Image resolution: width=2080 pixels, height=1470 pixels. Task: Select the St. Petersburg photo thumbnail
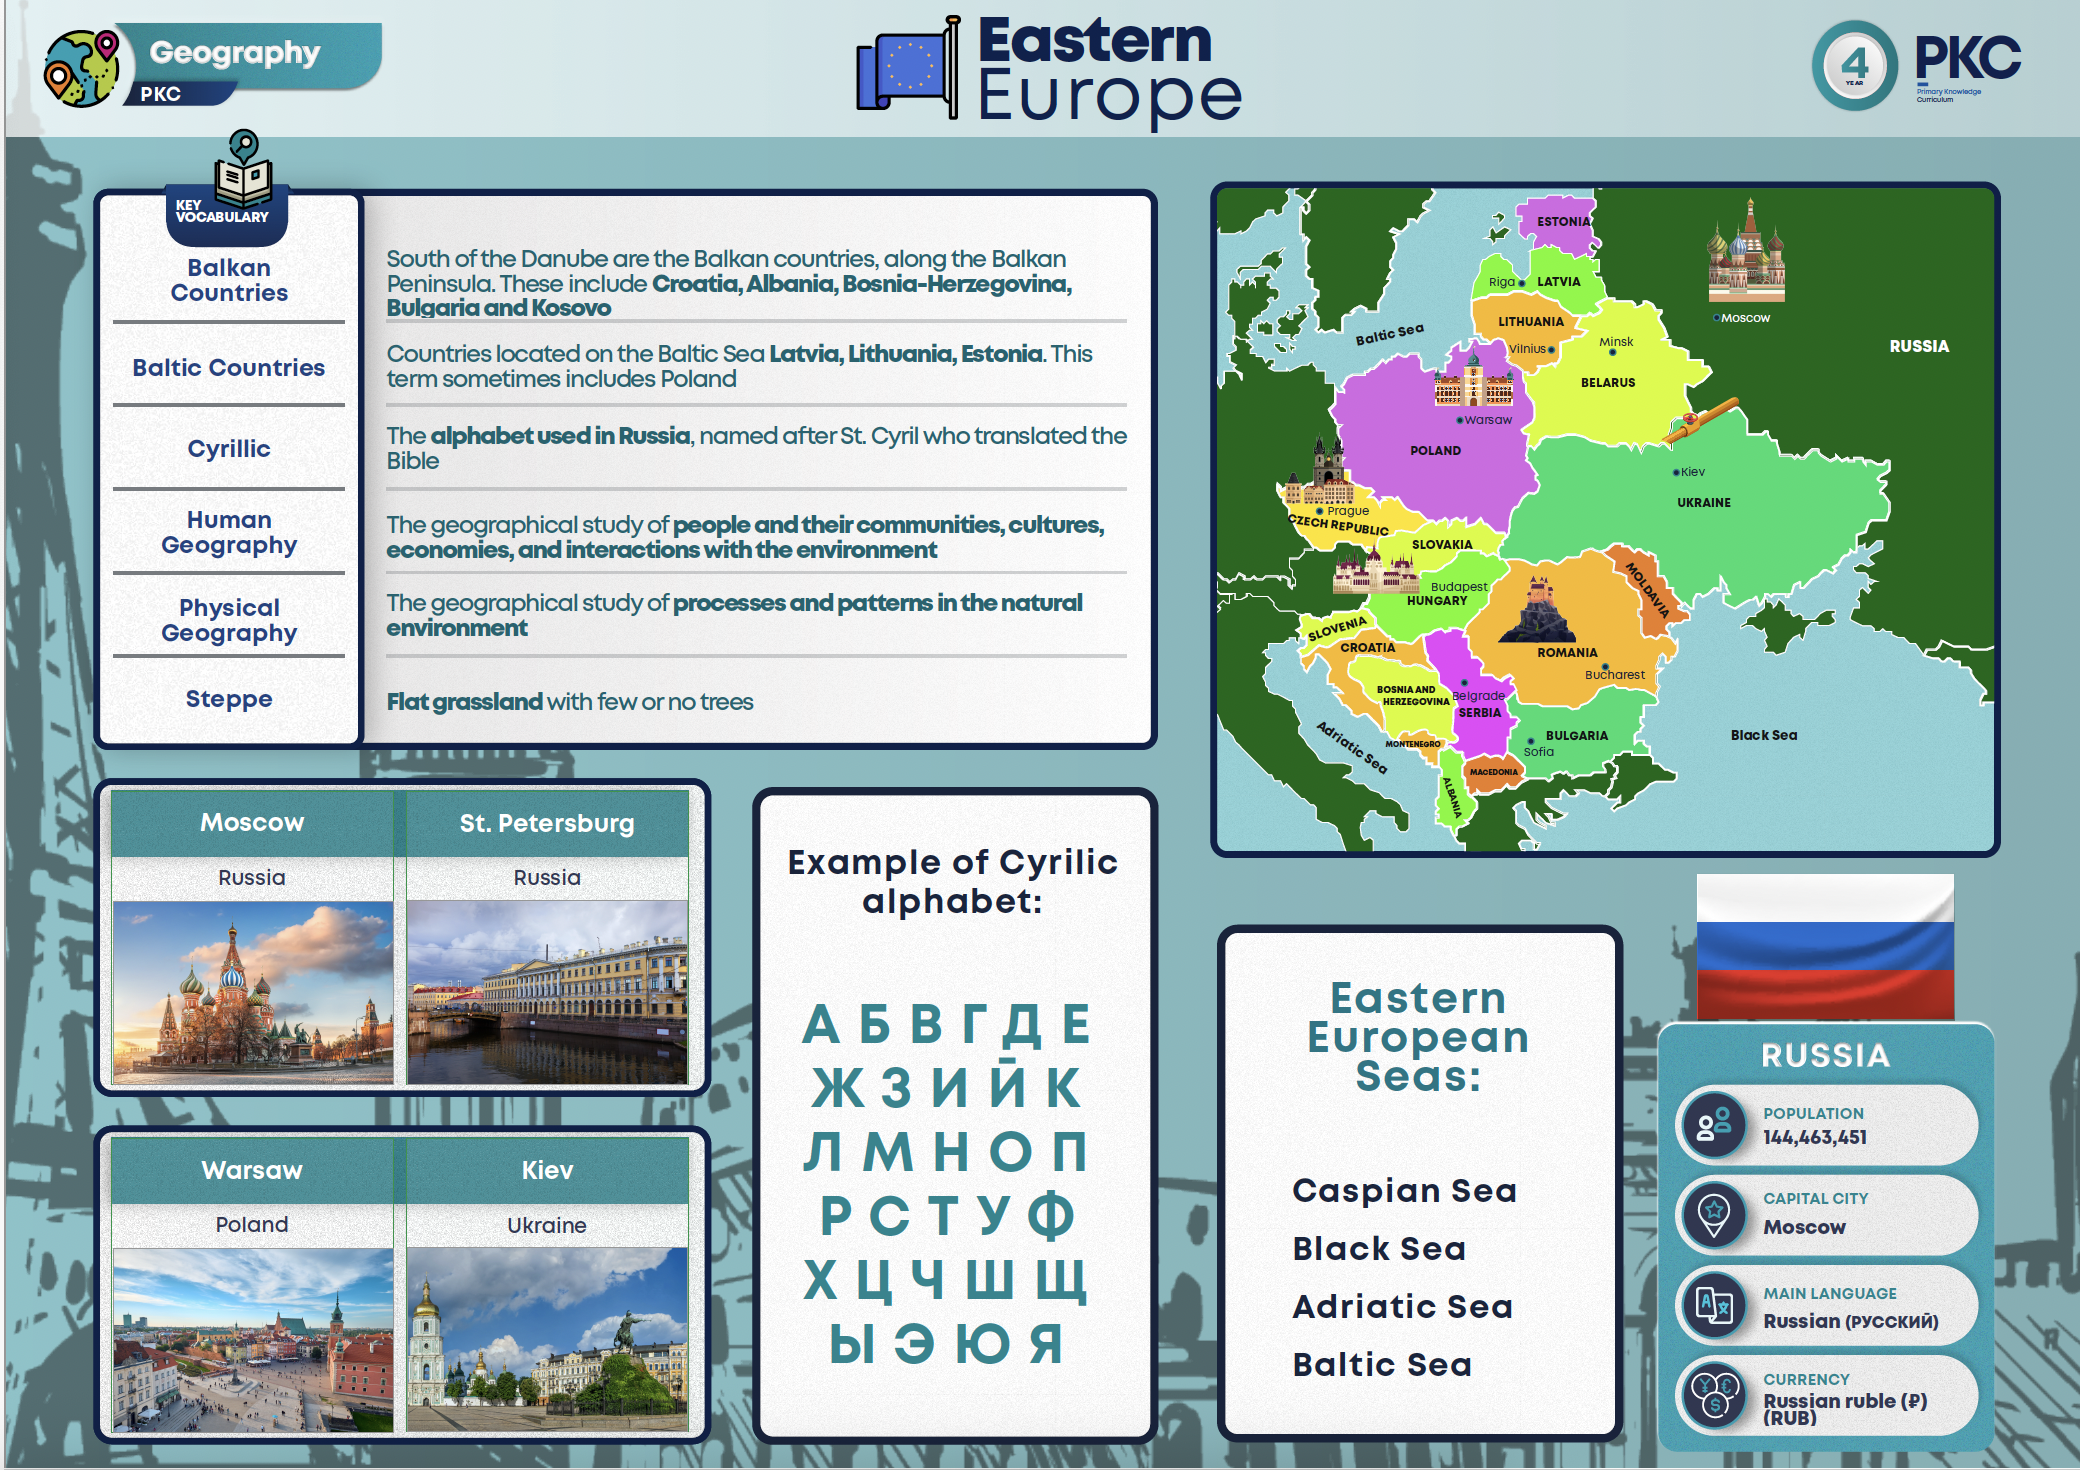pos(547,992)
